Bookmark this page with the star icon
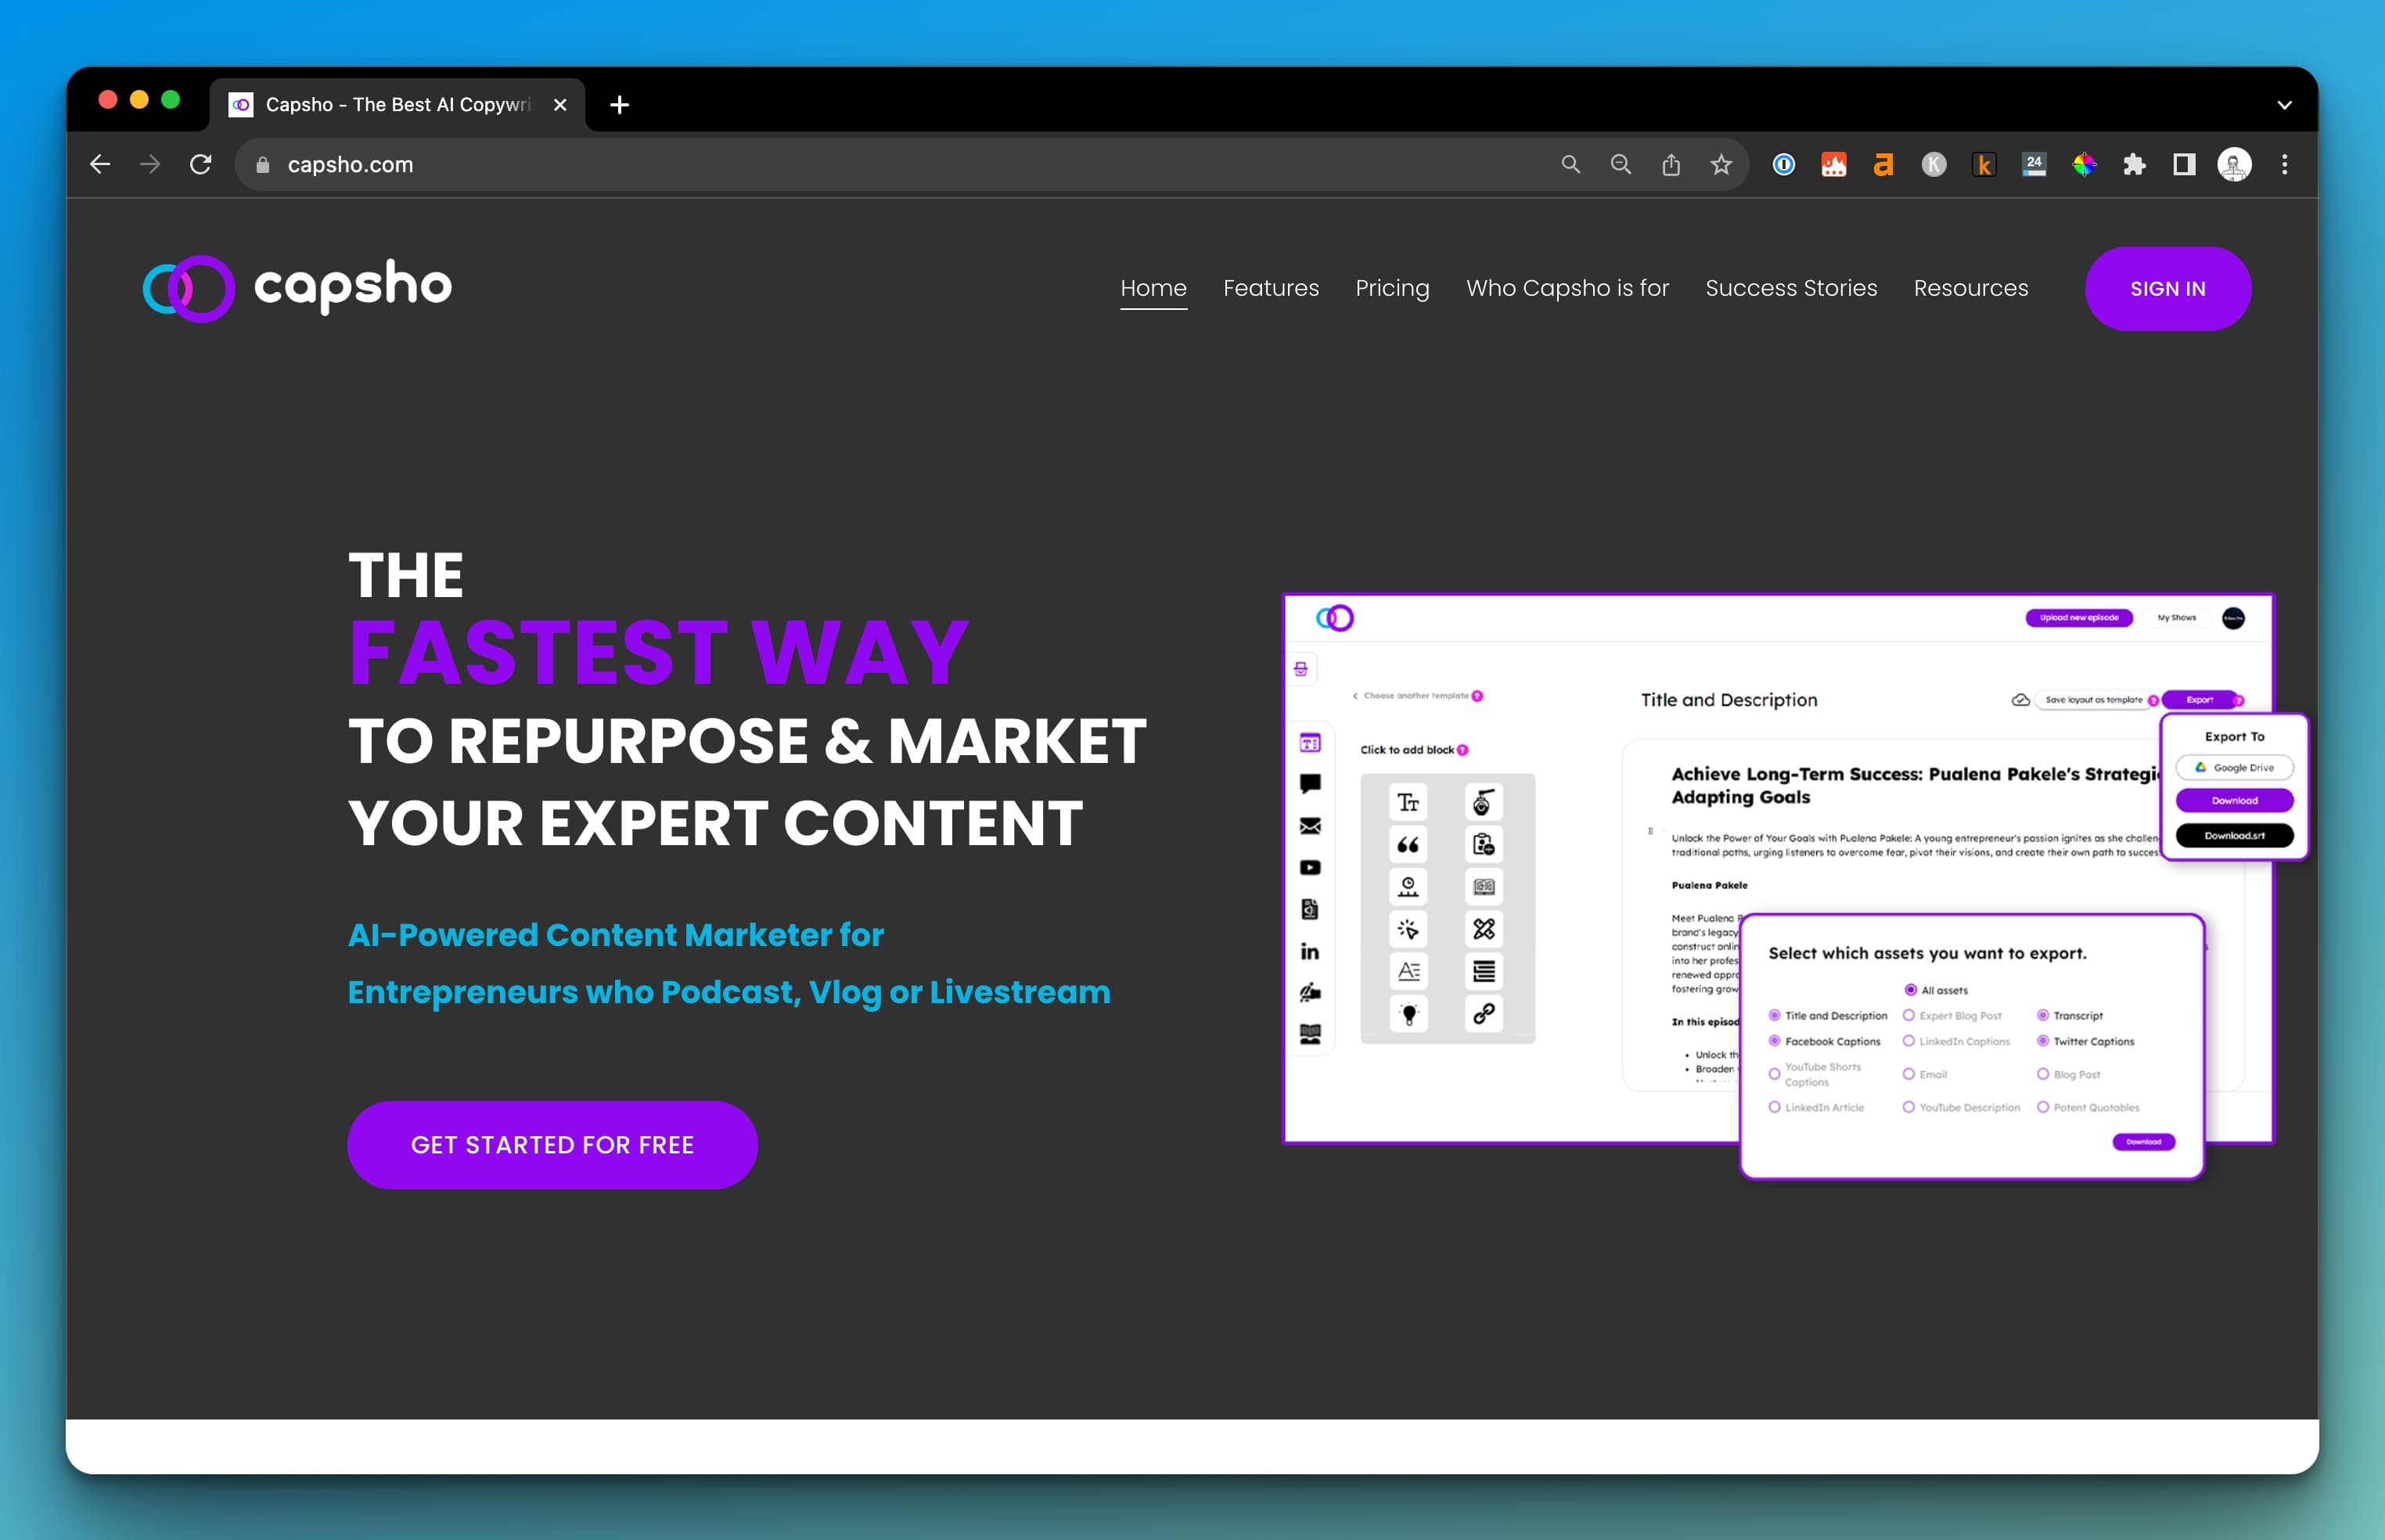The height and width of the screenshot is (1540, 2385). pyautogui.click(x=1720, y=165)
